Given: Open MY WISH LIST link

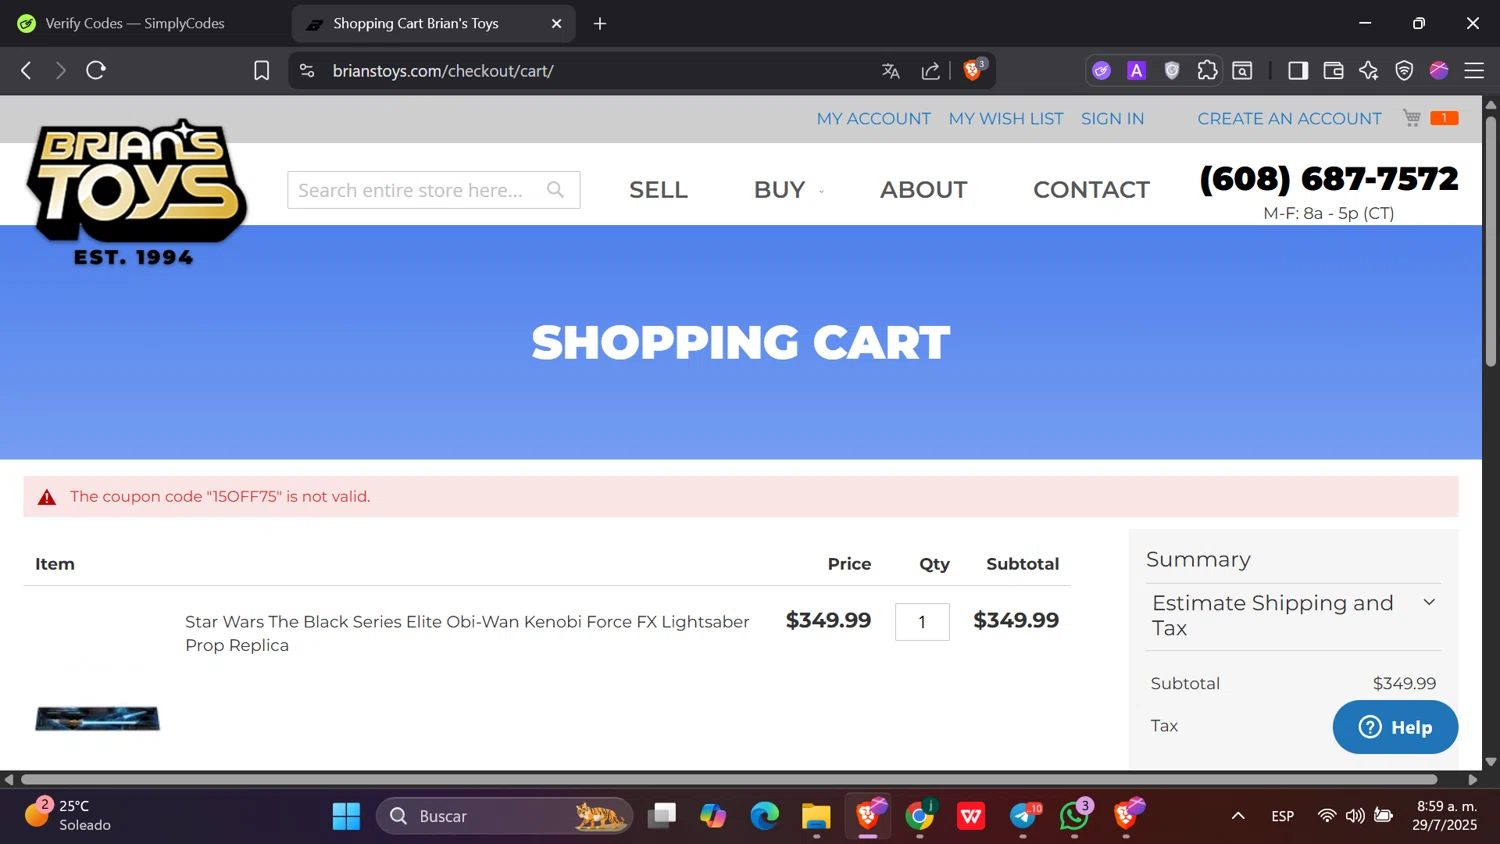Looking at the screenshot, I should (1006, 118).
